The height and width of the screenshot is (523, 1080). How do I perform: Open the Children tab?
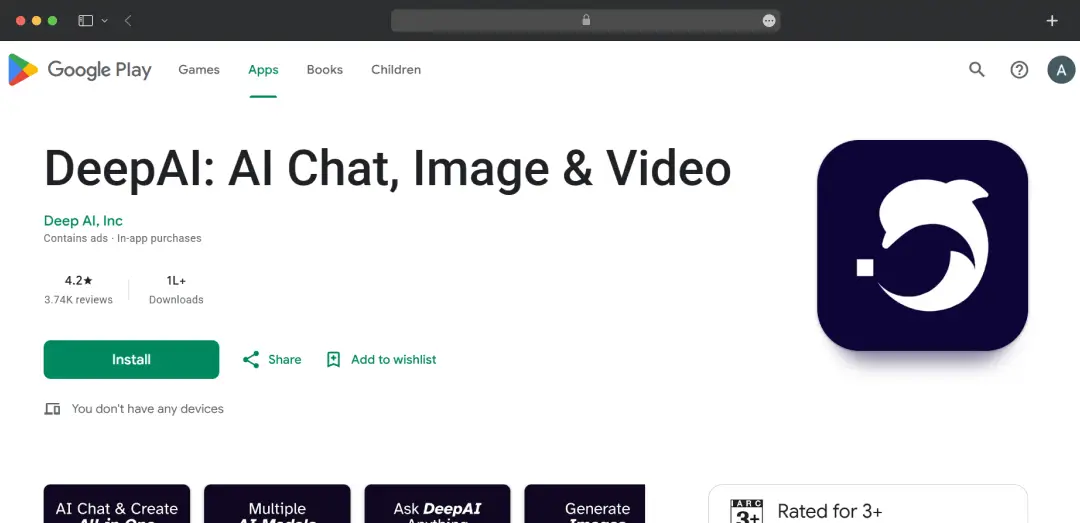click(x=396, y=70)
